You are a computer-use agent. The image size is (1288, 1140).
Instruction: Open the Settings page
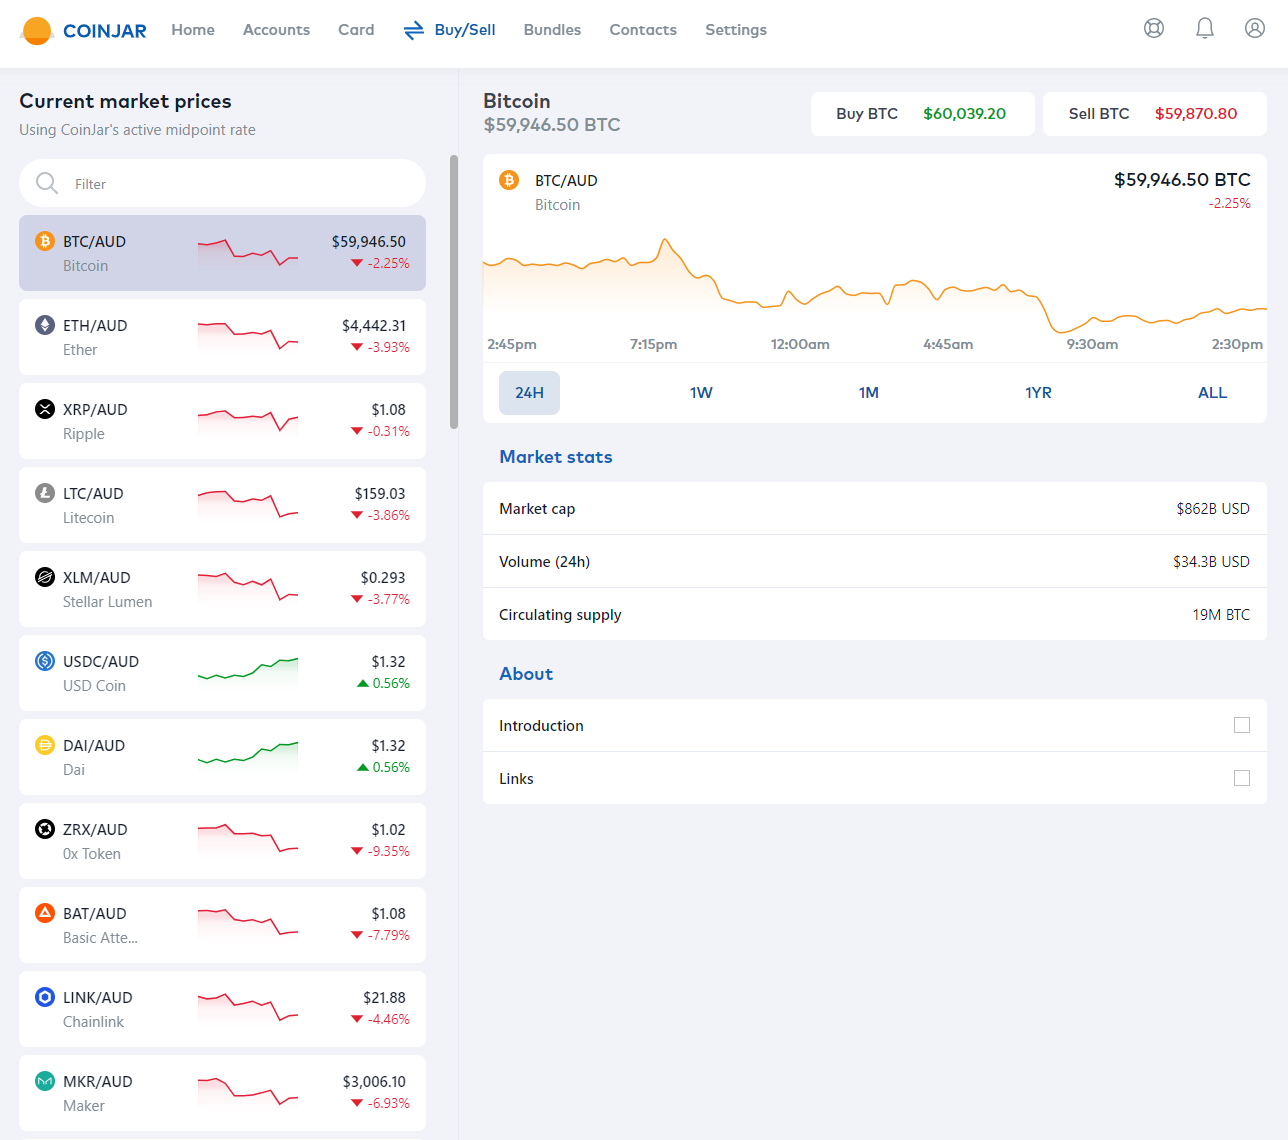click(x=736, y=30)
